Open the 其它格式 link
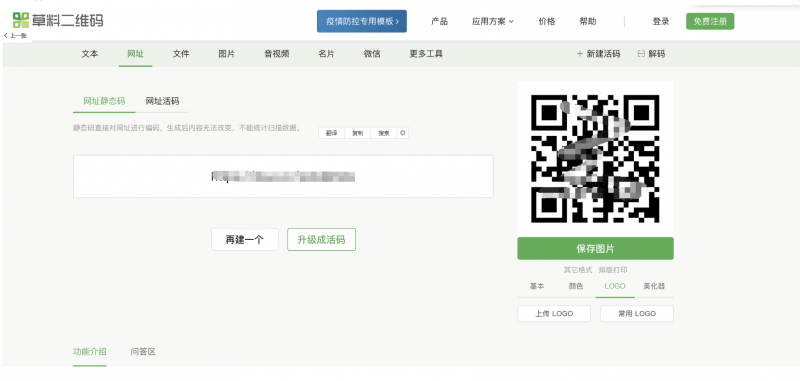 578,270
